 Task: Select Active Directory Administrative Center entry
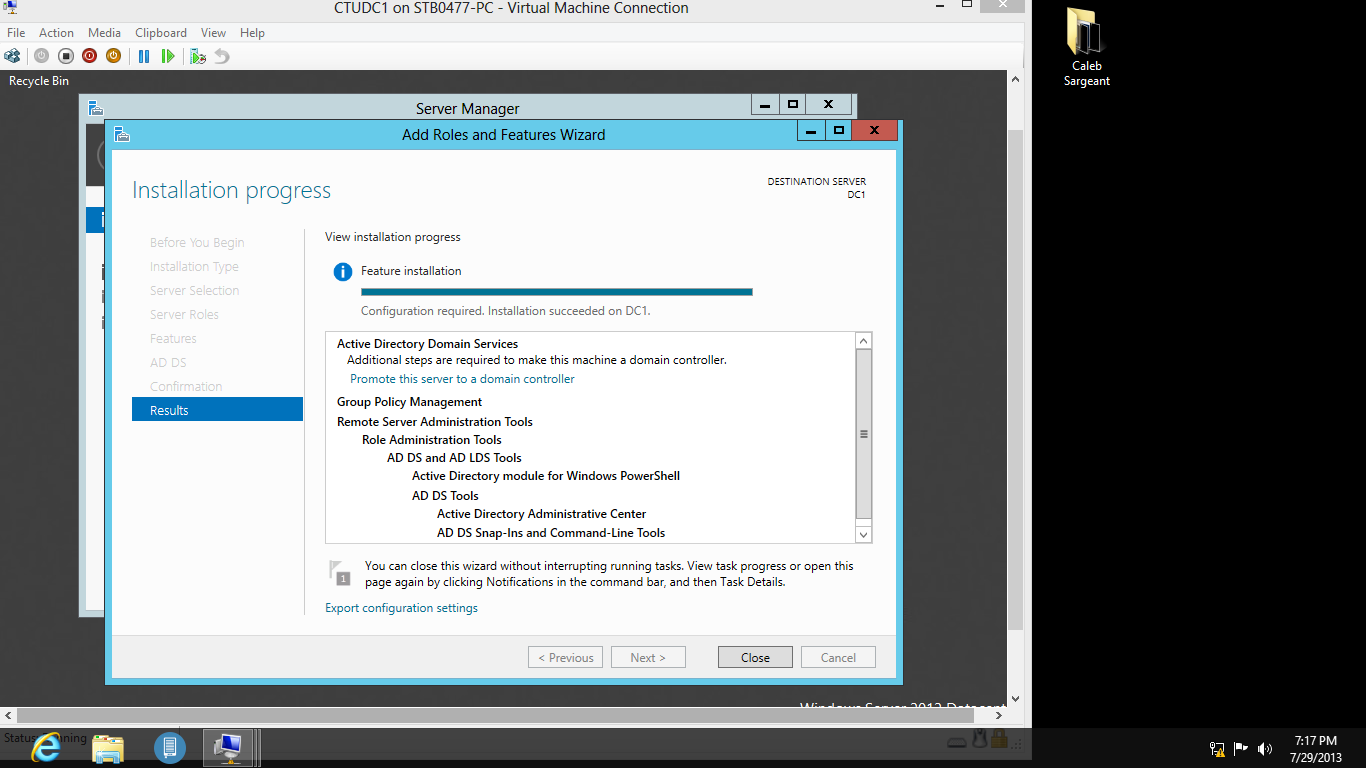click(x=542, y=514)
